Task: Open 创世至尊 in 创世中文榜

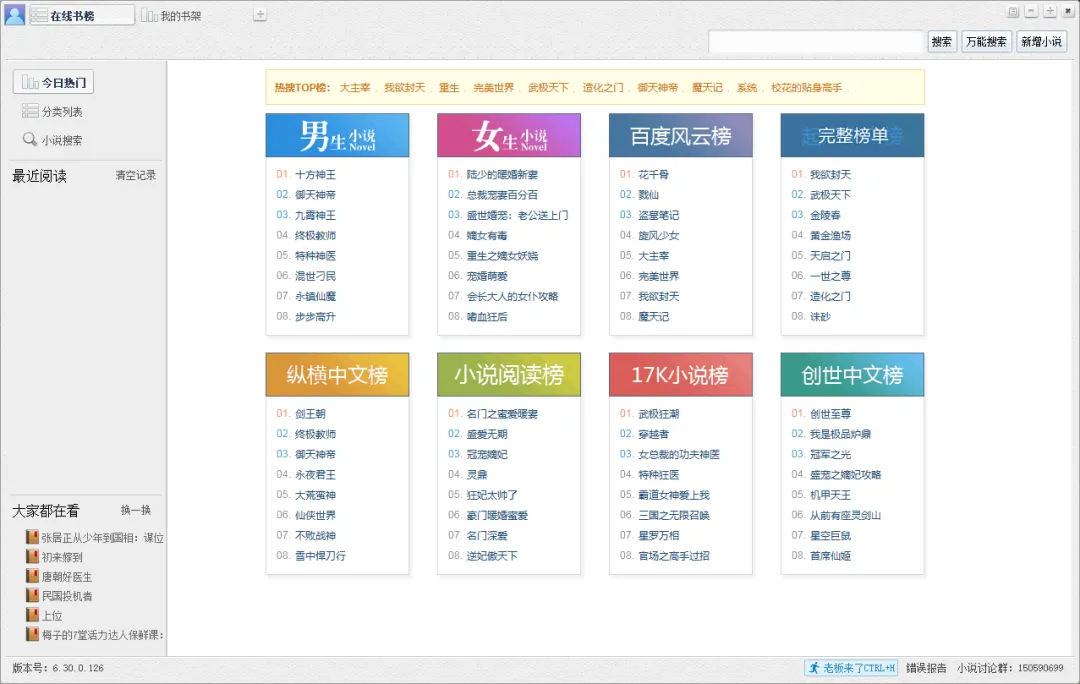Action: (830, 413)
